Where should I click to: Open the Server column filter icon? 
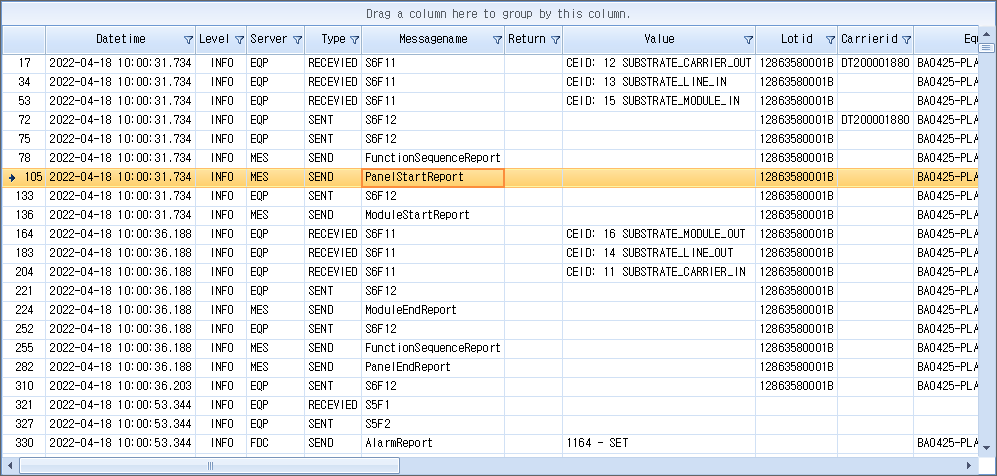(x=297, y=40)
